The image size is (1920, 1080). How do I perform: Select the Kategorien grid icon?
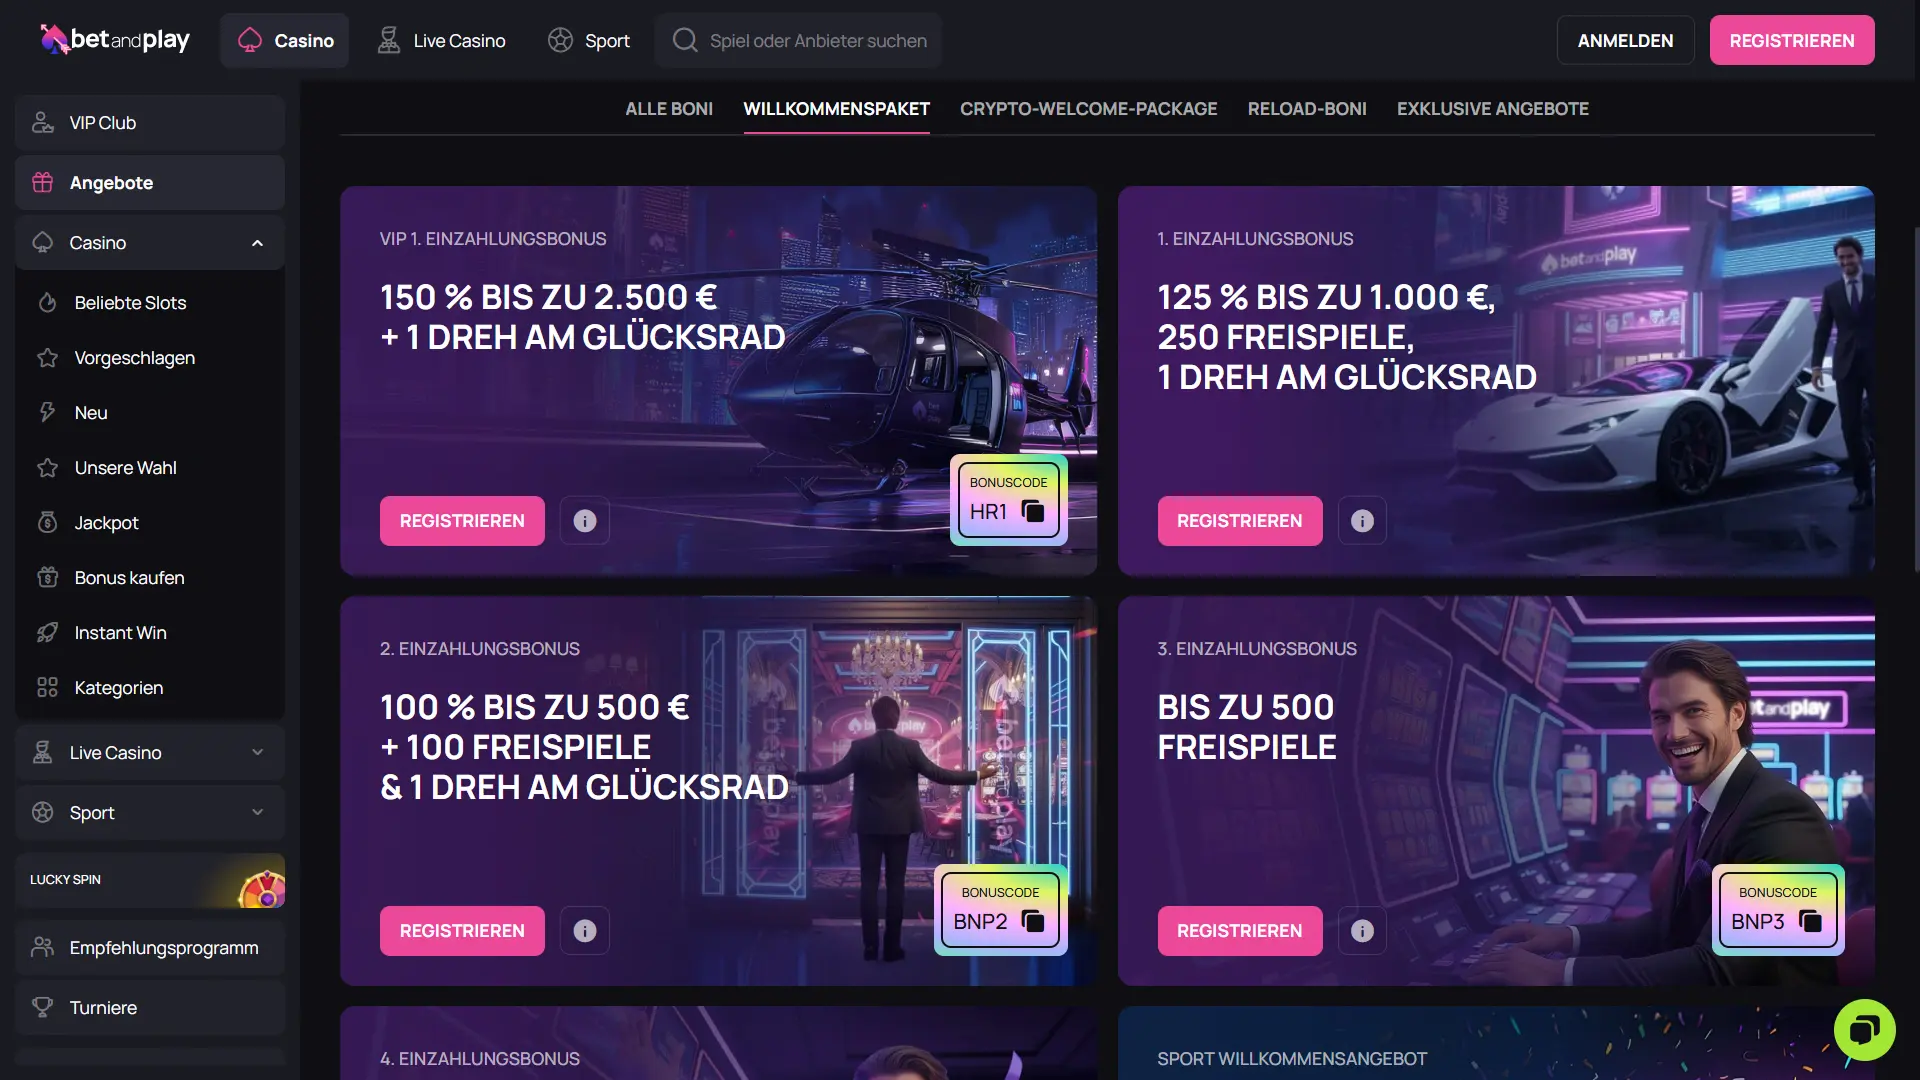47,687
